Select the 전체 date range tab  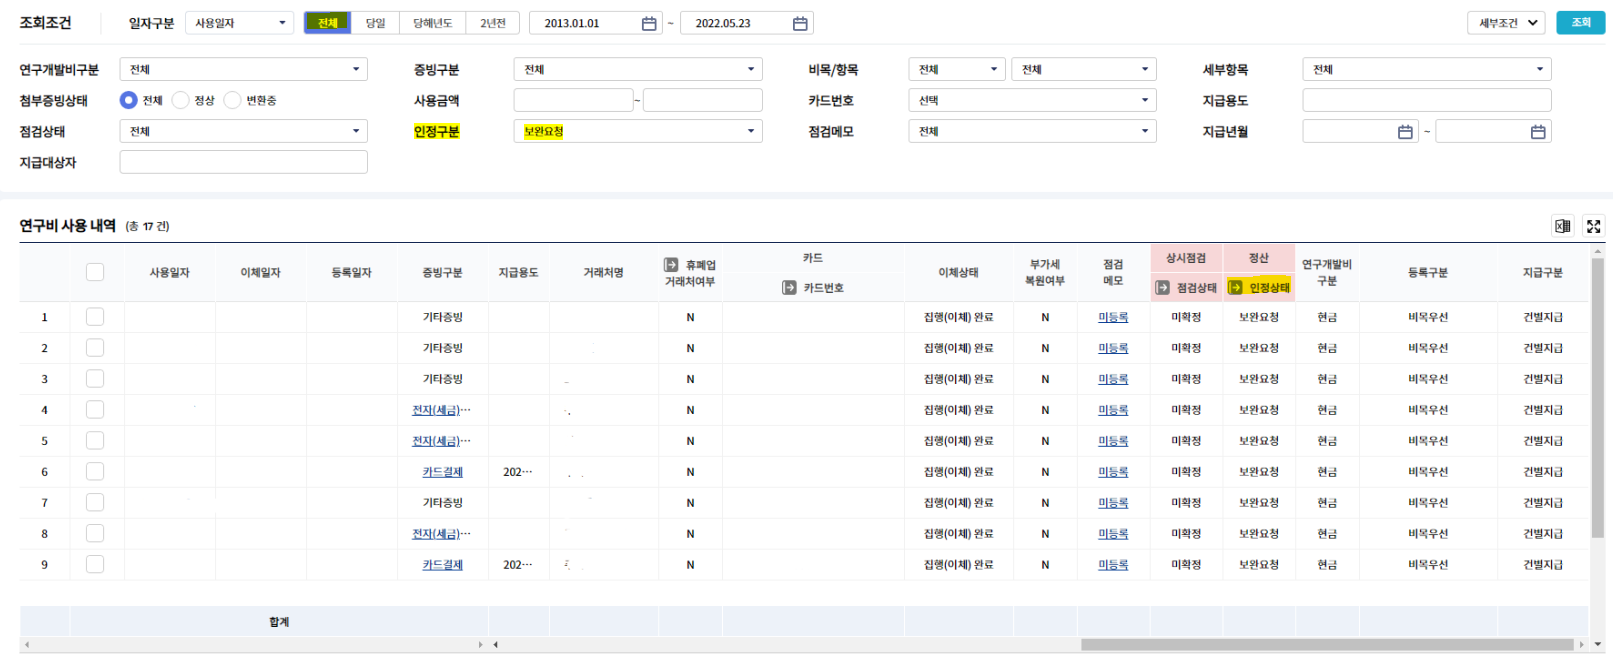click(327, 23)
